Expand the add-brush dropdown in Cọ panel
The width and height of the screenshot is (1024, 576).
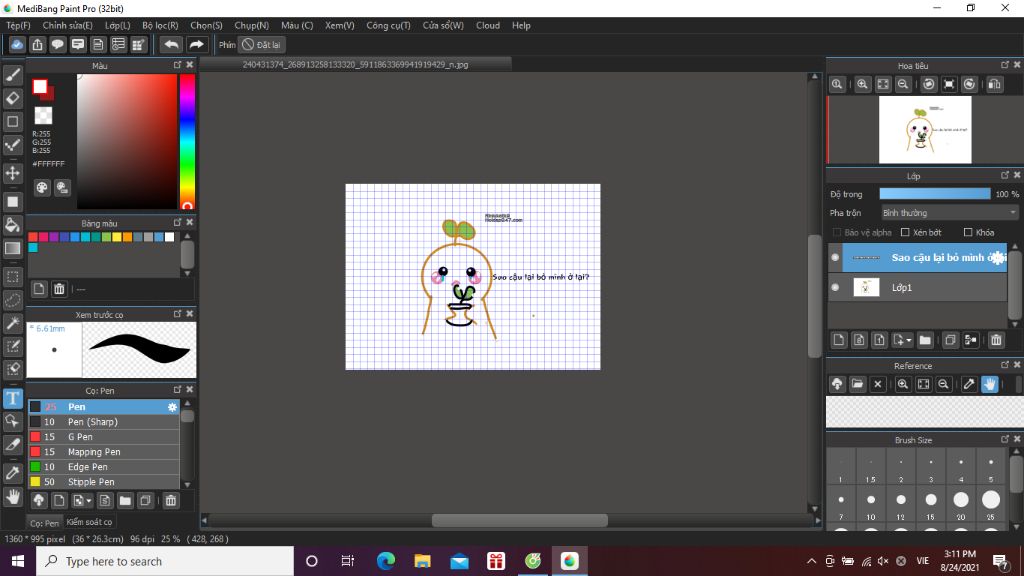pos(89,501)
